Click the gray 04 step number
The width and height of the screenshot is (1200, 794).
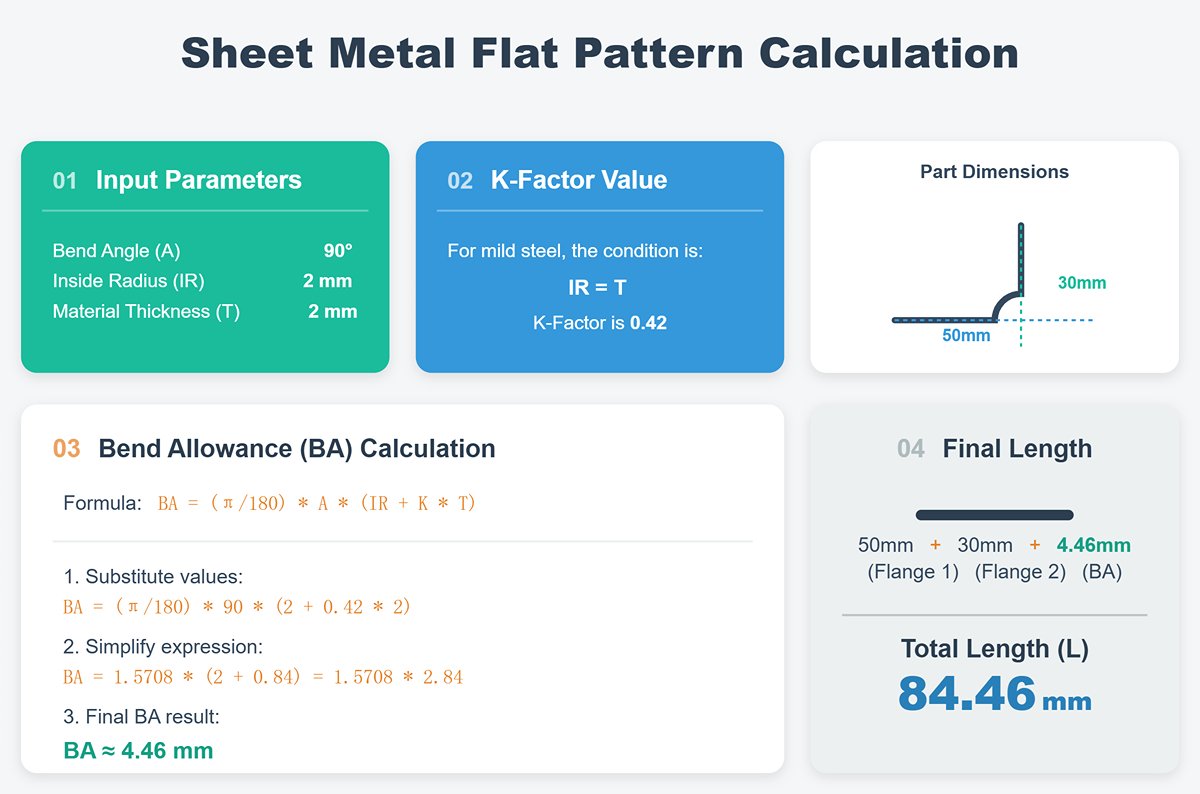(911, 449)
